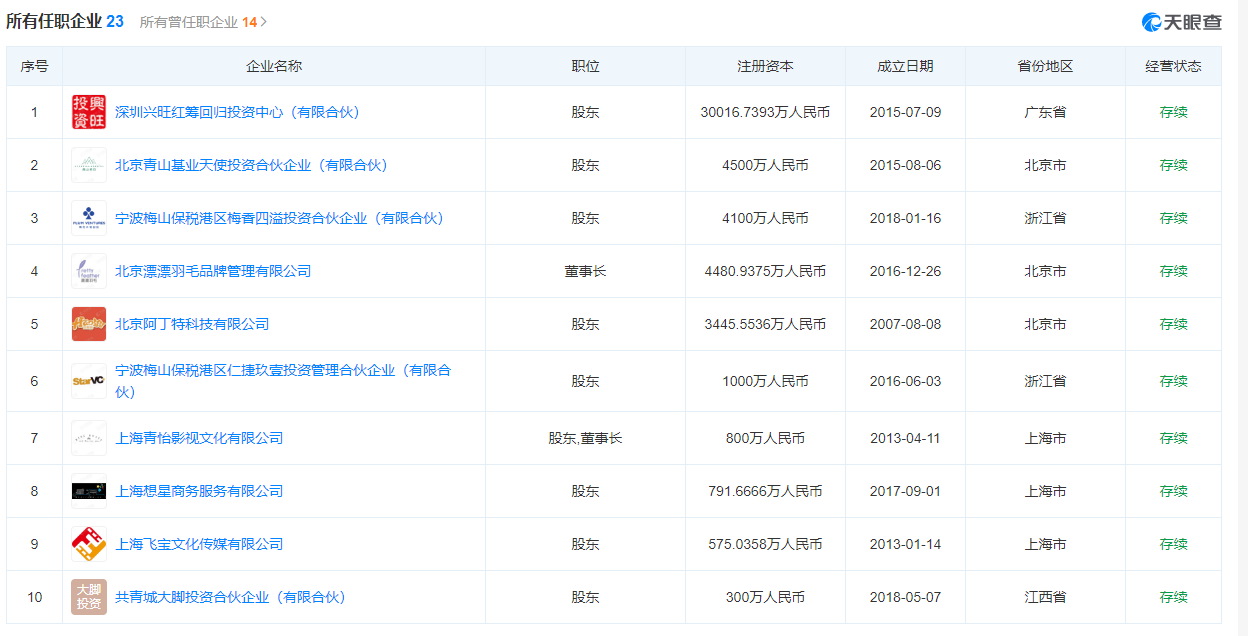Image resolution: width=1248 pixels, height=636 pixels.
Task: Open logo of 北京漂漂羽毛品牌管理有限公司
Action: click(89, 271)
